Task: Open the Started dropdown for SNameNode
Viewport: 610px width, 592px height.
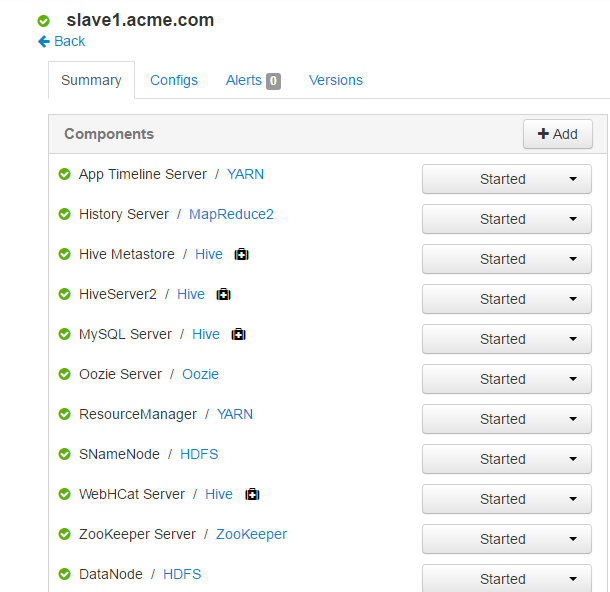Action: click(507, 459)
